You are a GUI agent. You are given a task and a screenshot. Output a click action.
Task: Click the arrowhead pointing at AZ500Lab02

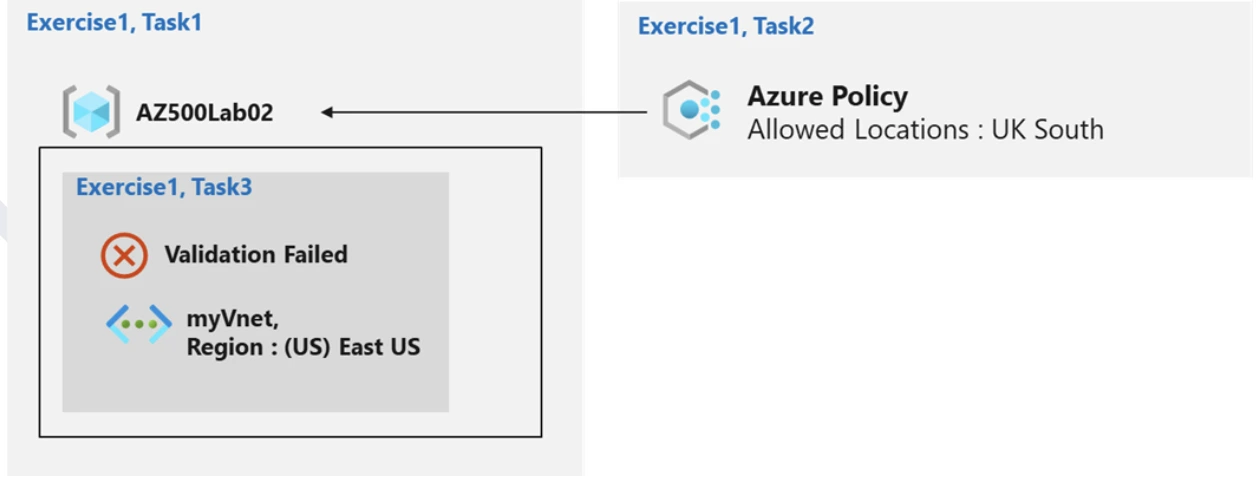point(328,112)
